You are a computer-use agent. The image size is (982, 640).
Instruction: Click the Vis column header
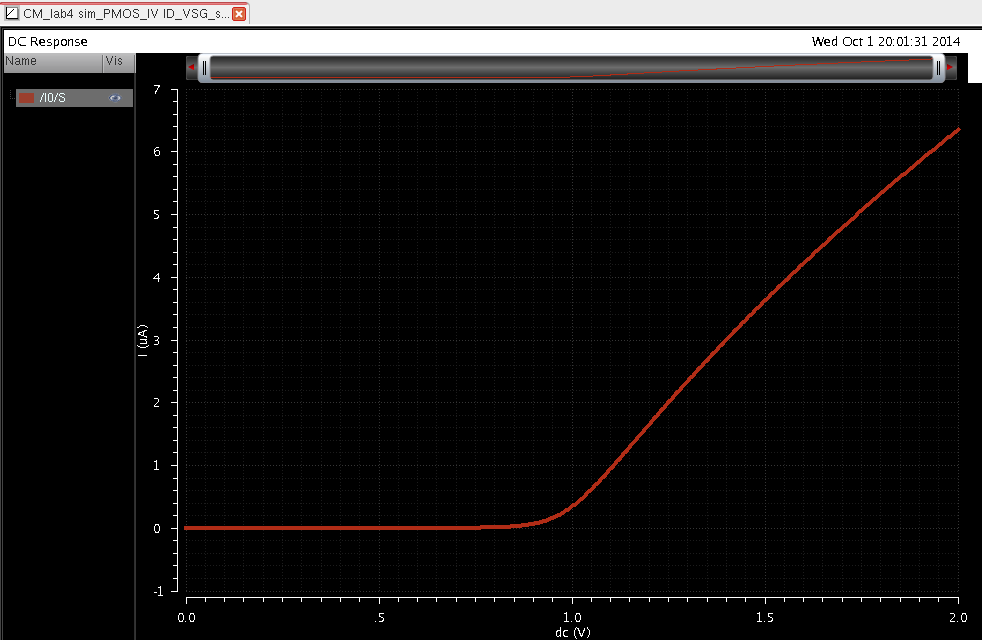point(118,61)
